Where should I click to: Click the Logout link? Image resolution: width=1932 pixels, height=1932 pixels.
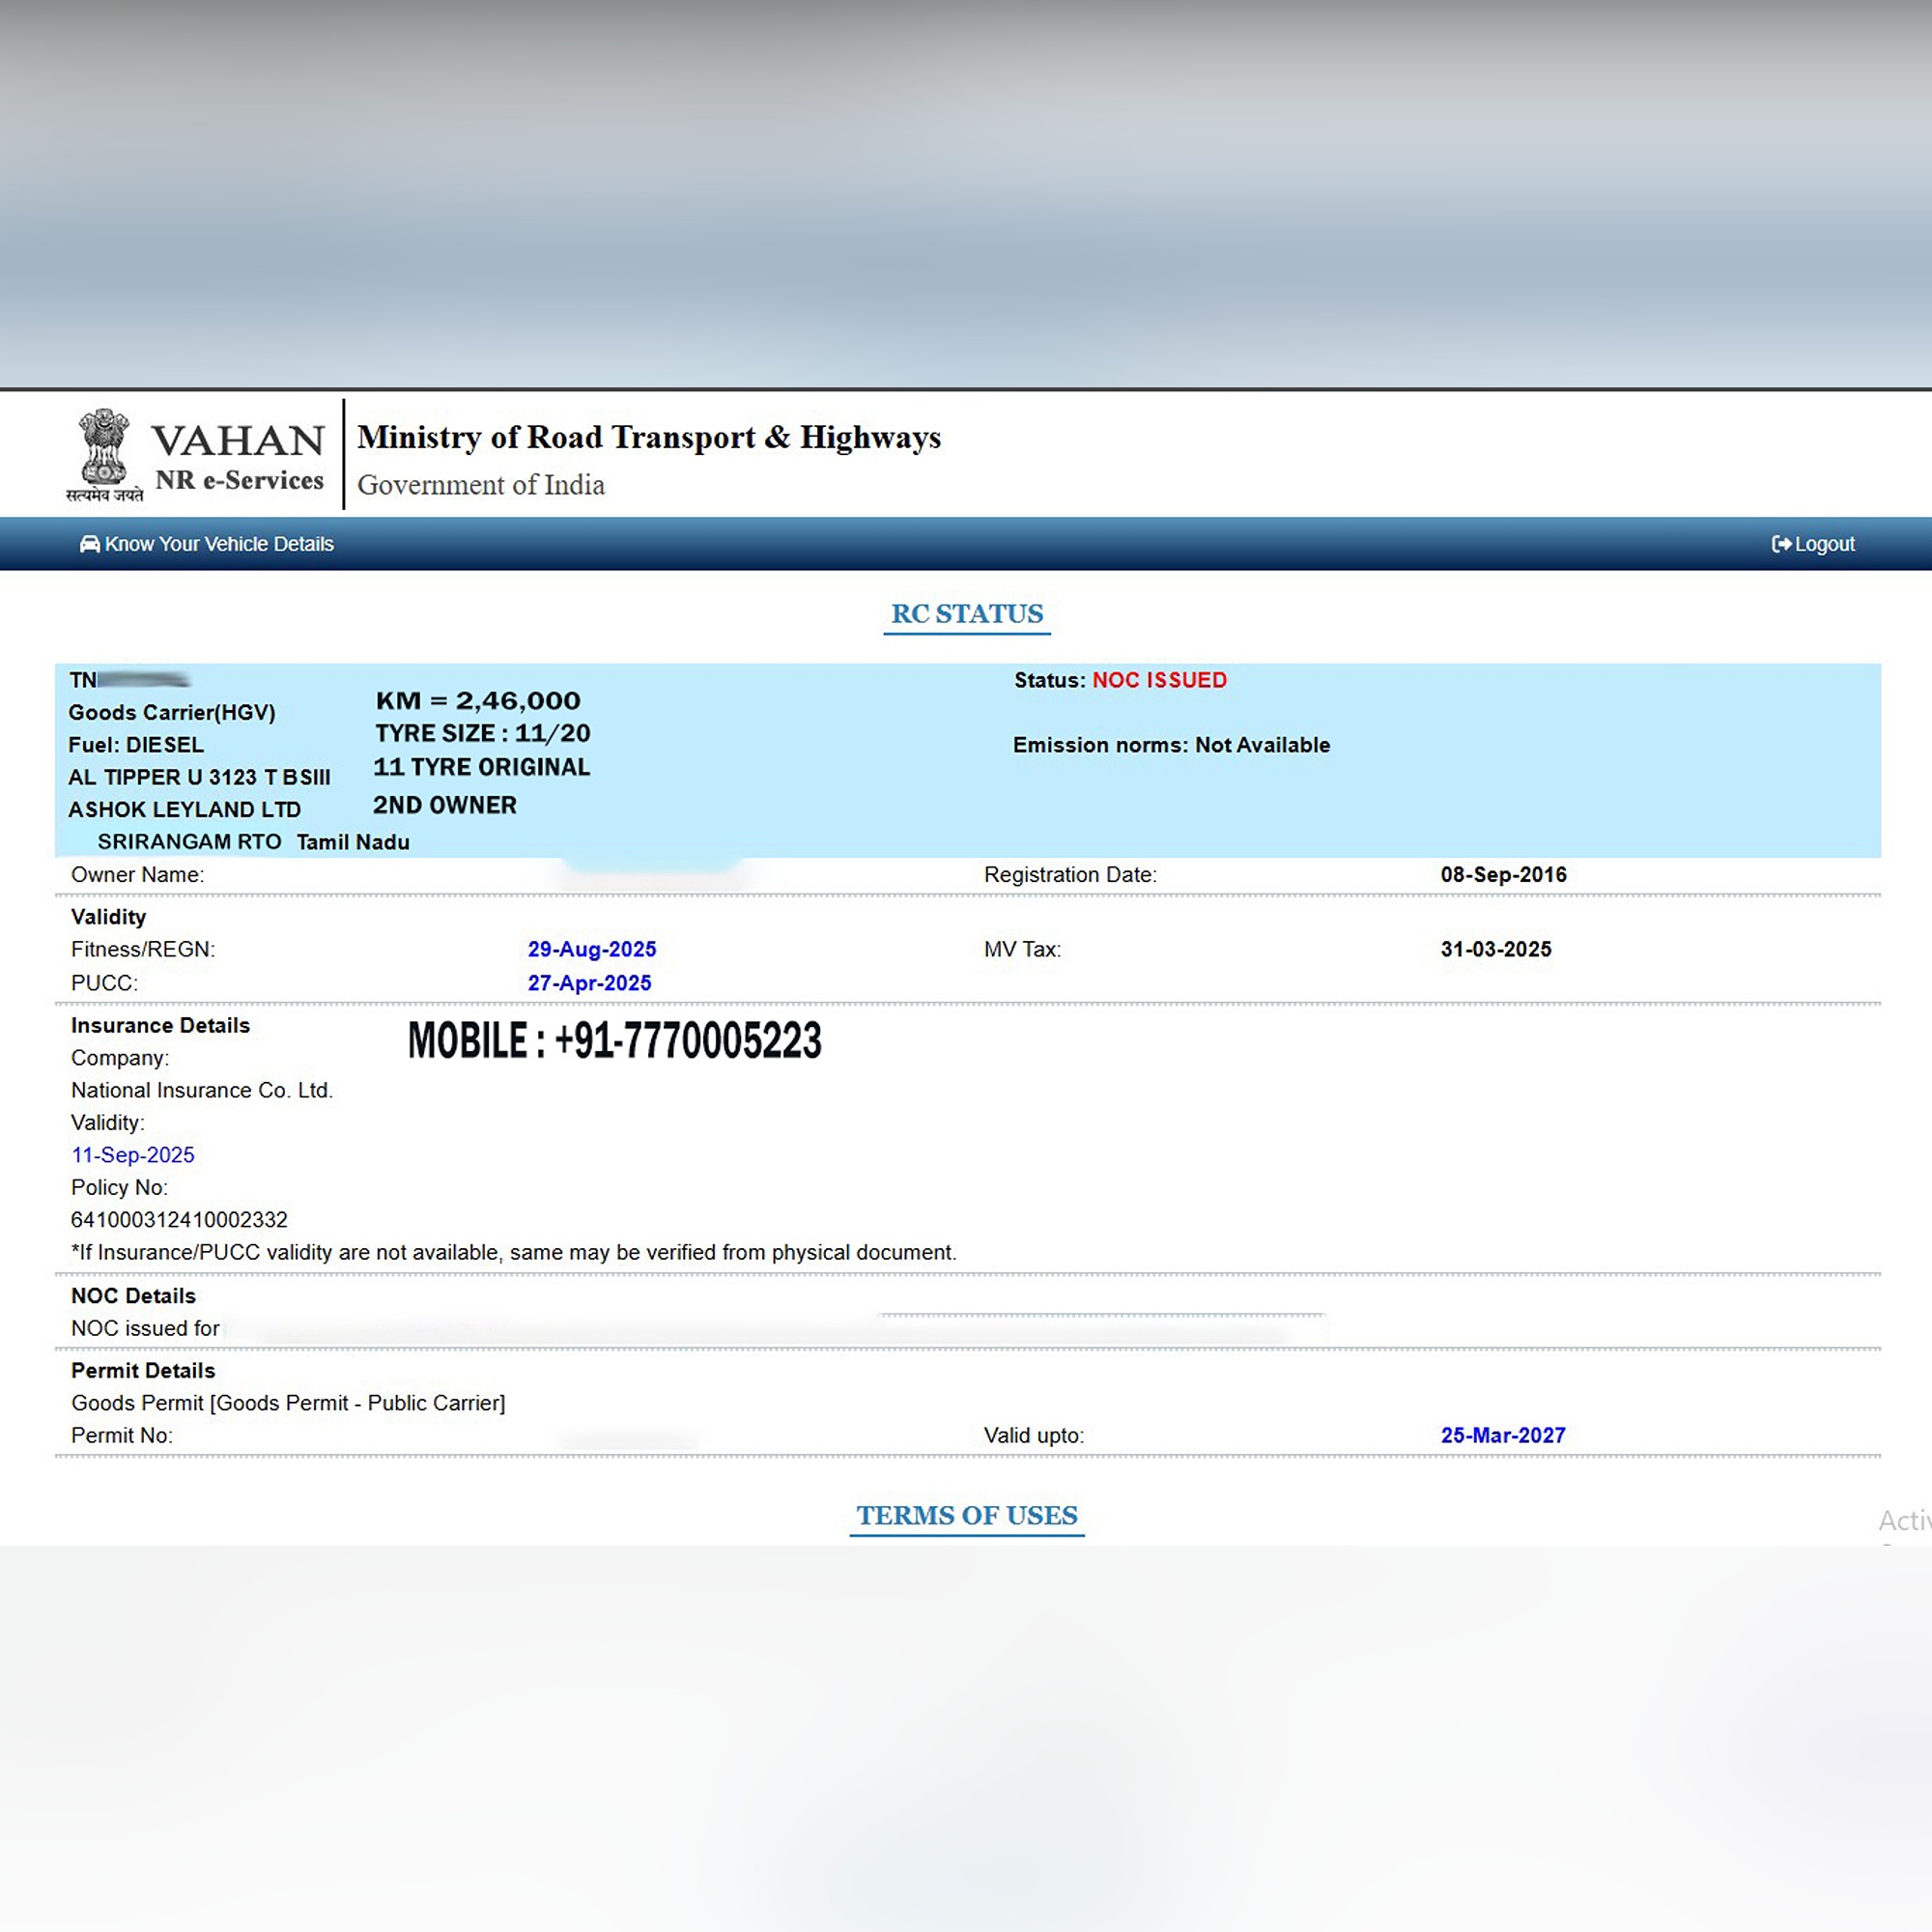pos(1813,544)
